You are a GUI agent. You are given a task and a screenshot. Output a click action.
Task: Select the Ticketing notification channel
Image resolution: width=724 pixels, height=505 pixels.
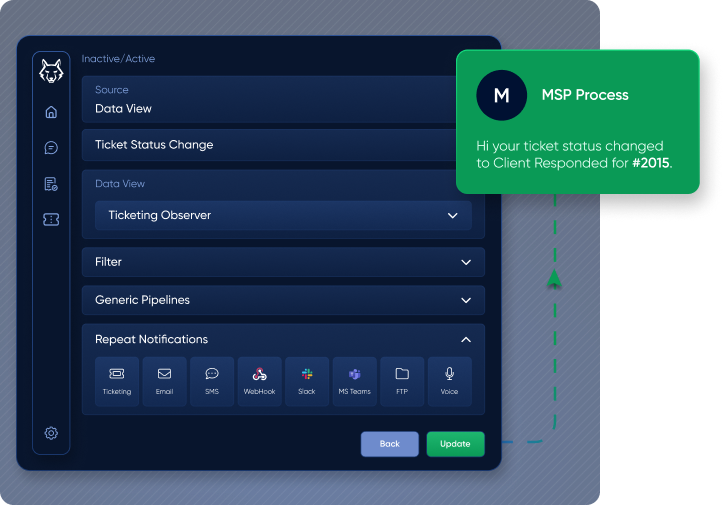[117, 381]
